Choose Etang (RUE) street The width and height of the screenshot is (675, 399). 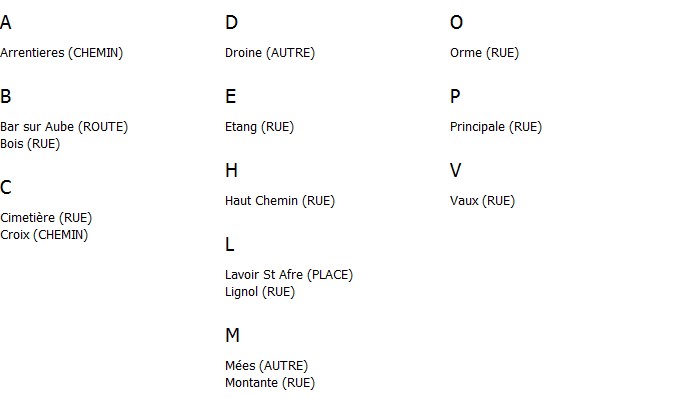coord(260,127)
